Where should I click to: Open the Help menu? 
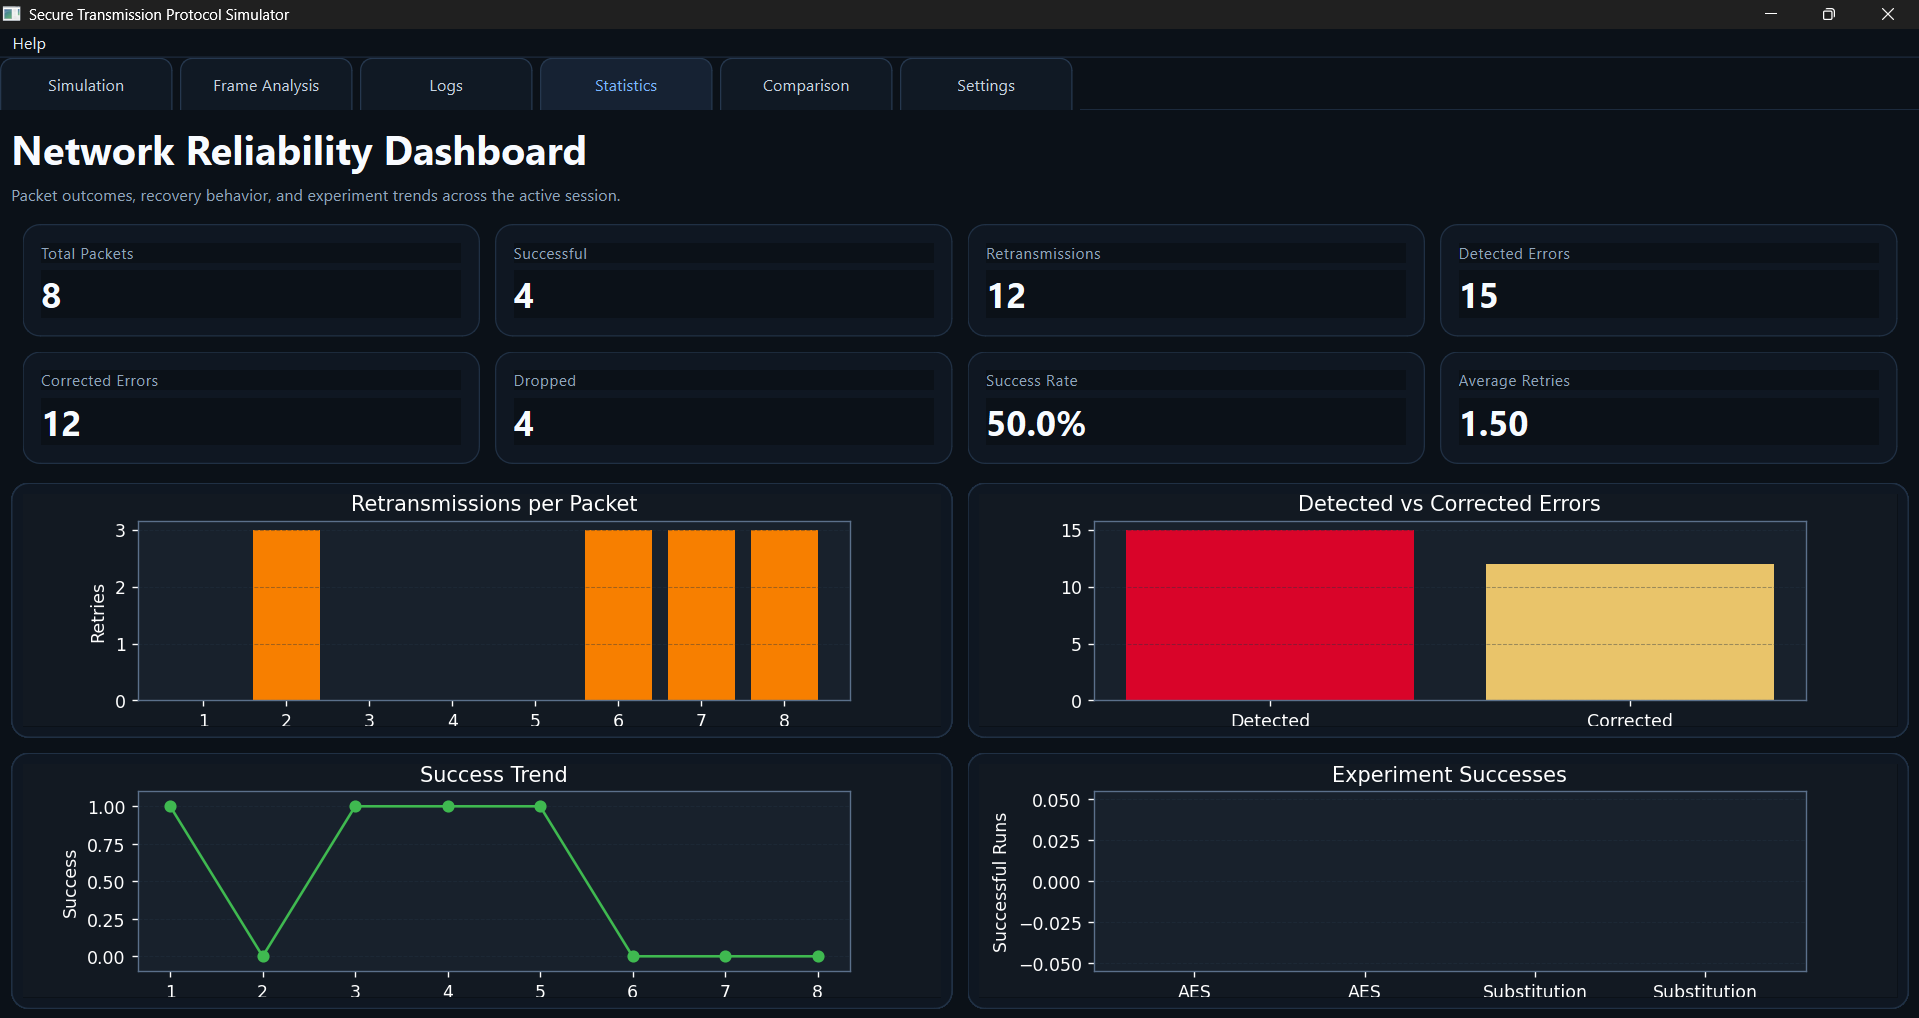click(x=29, y=43)
